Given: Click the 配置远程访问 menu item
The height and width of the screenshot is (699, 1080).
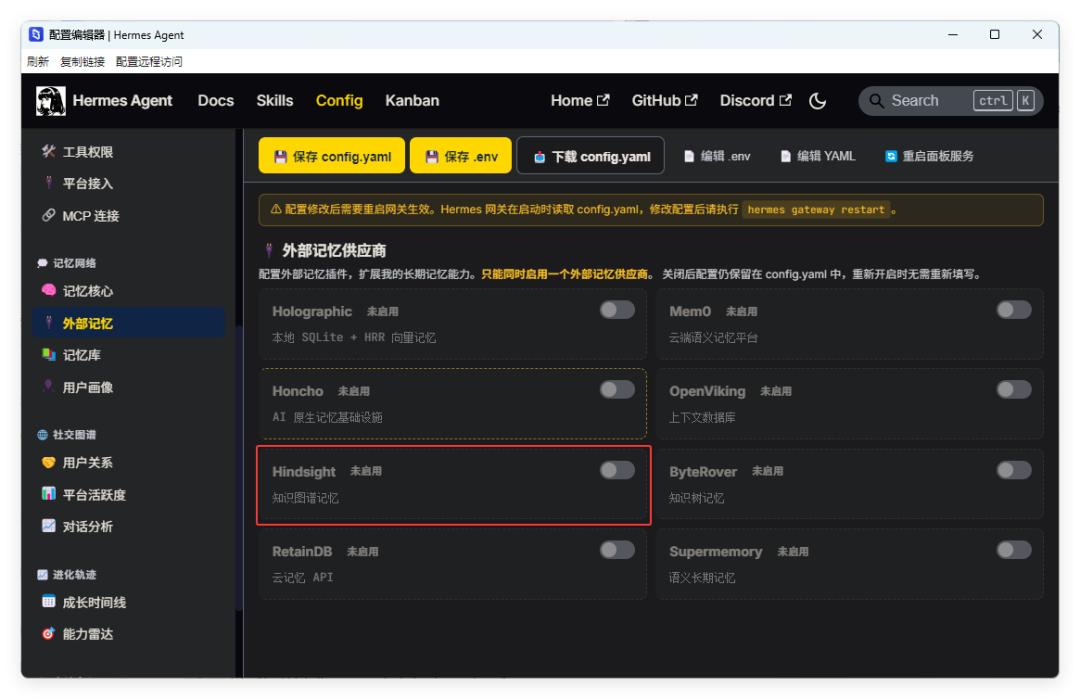Looking at the screenshot, I should point(149,62).
